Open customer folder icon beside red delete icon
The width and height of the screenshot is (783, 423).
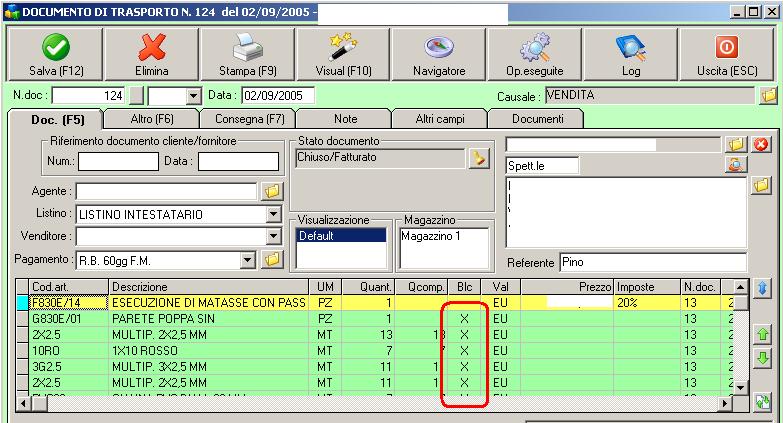point(736,145)
